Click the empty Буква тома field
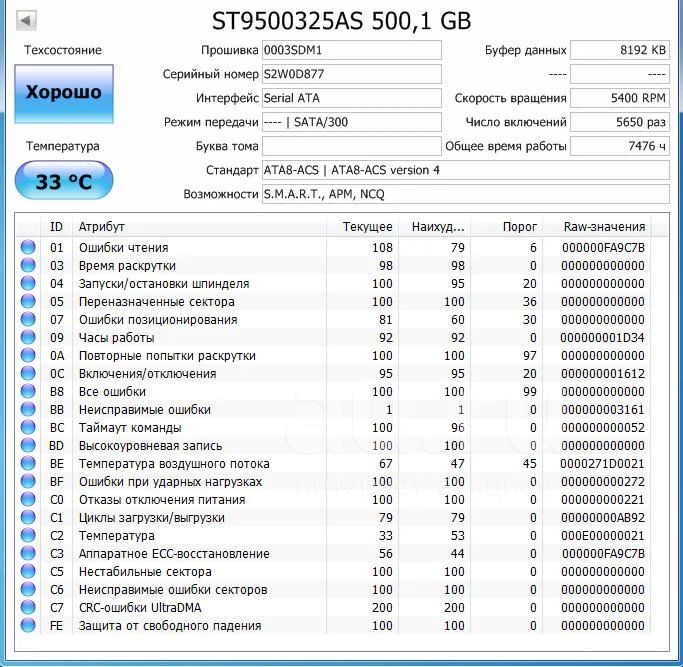This screenshot has height=667, width=683. 352,146
